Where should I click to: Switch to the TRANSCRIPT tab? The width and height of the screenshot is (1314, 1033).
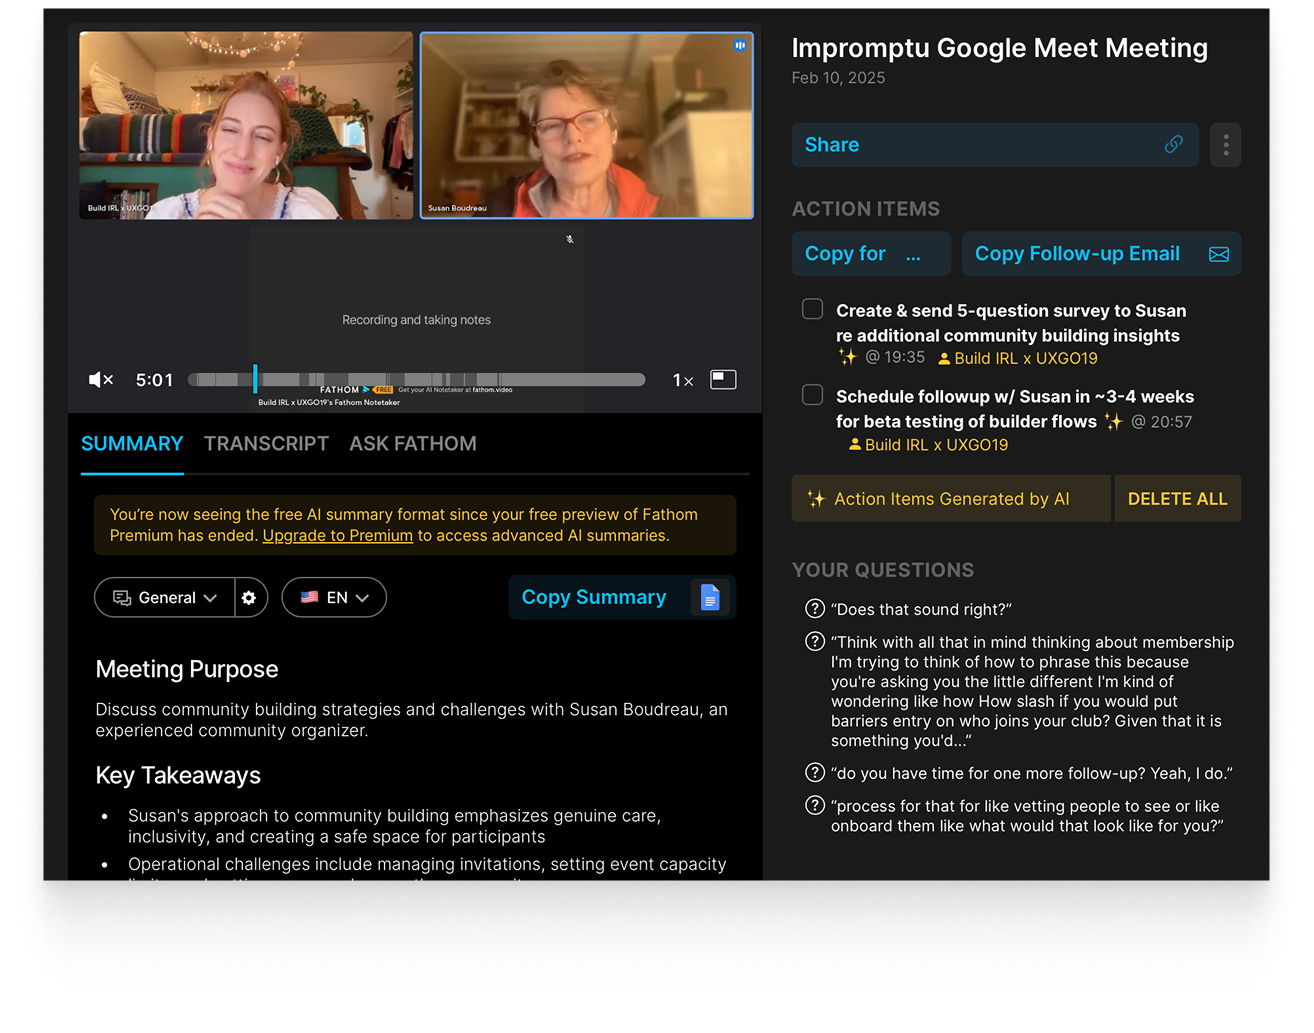click(266, 444)
